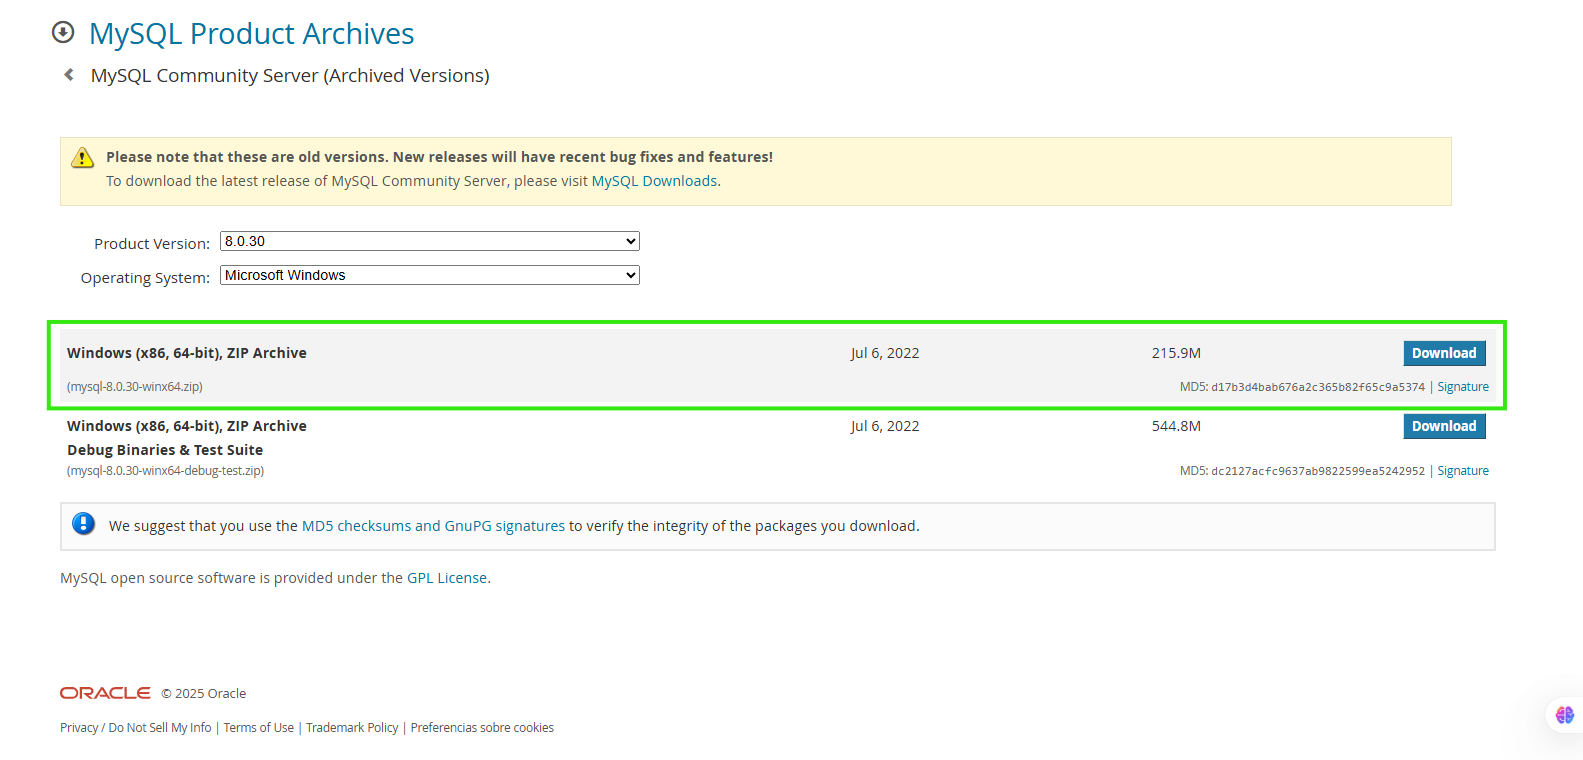Viewport: 1583px width, 760px height.
Task: Click Privacy / Do Not Sell My Info
Action: [x=135, y=728]
